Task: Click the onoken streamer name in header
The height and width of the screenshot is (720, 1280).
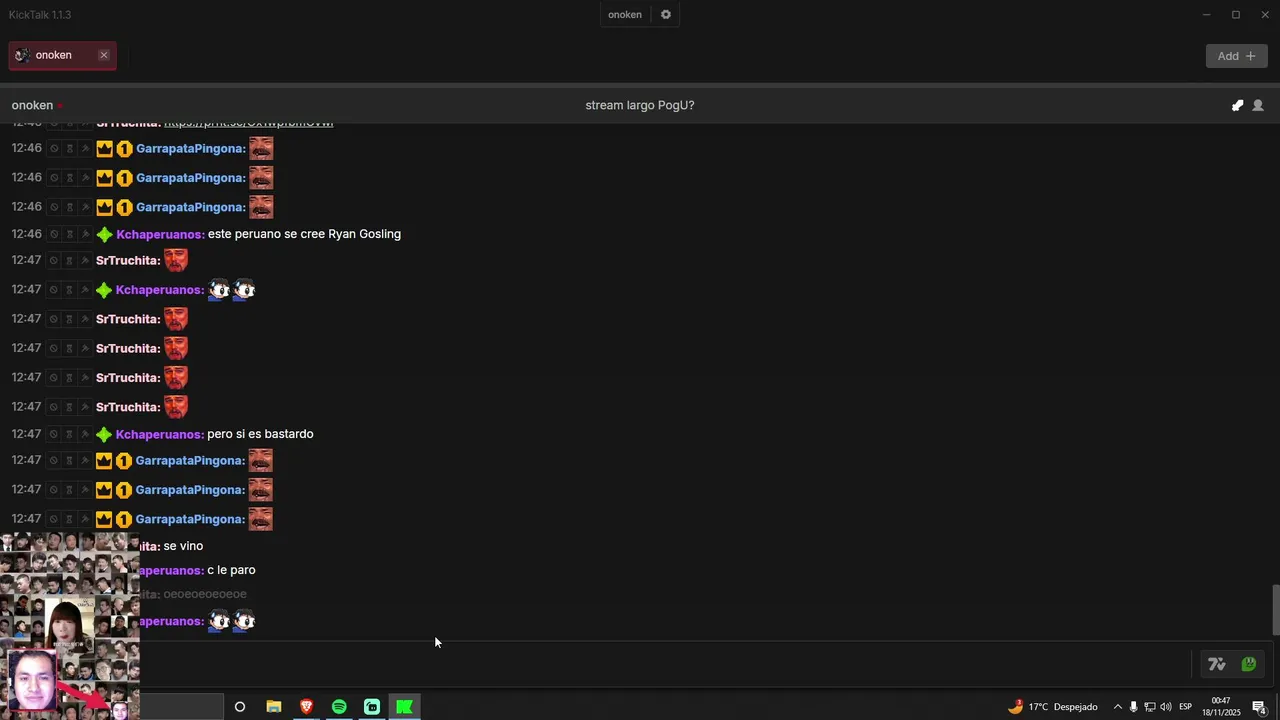Action: tap(32, 105)
